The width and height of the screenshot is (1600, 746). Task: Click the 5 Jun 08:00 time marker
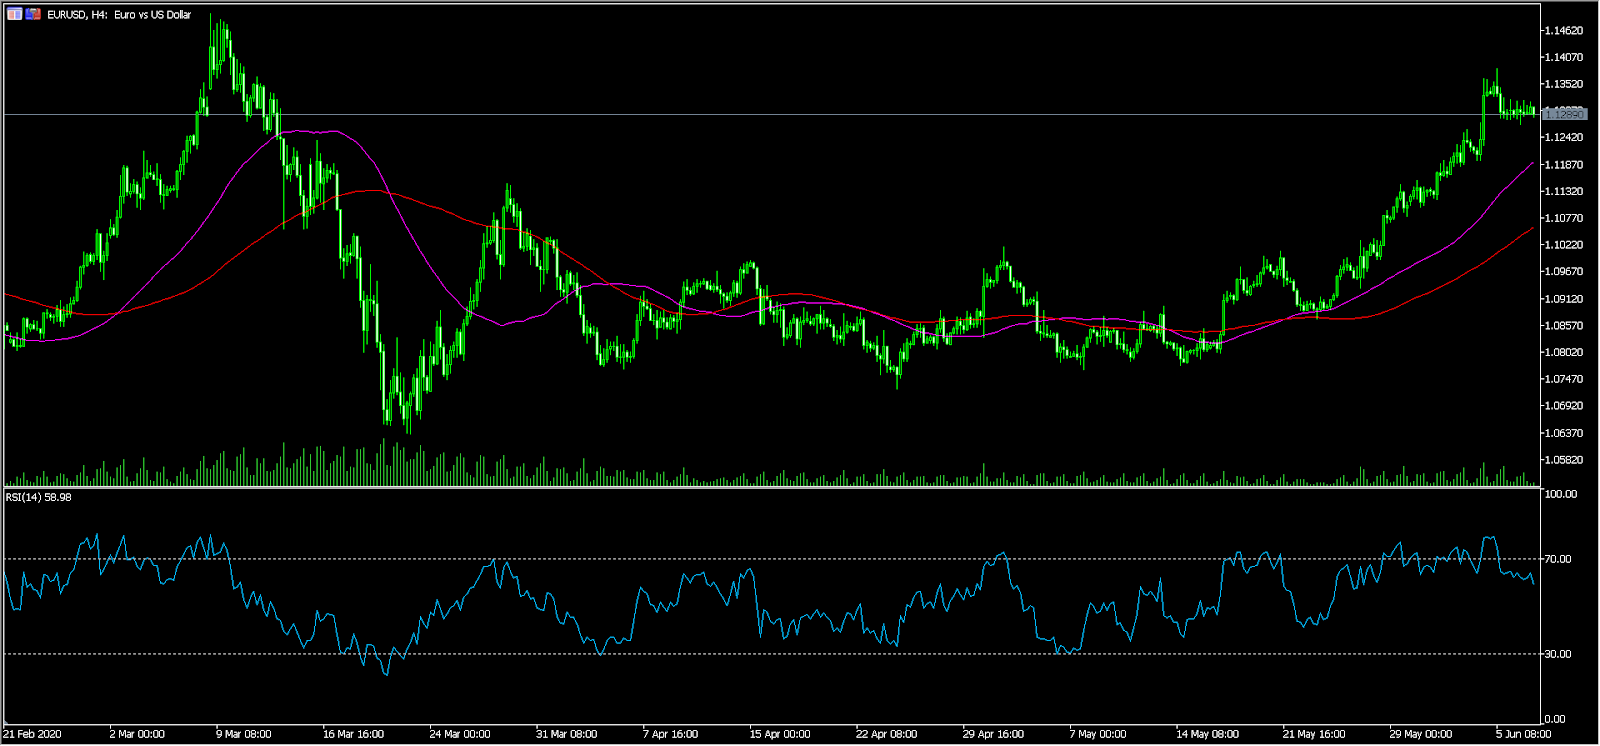pyautogui.click(x=1523, y=734)
